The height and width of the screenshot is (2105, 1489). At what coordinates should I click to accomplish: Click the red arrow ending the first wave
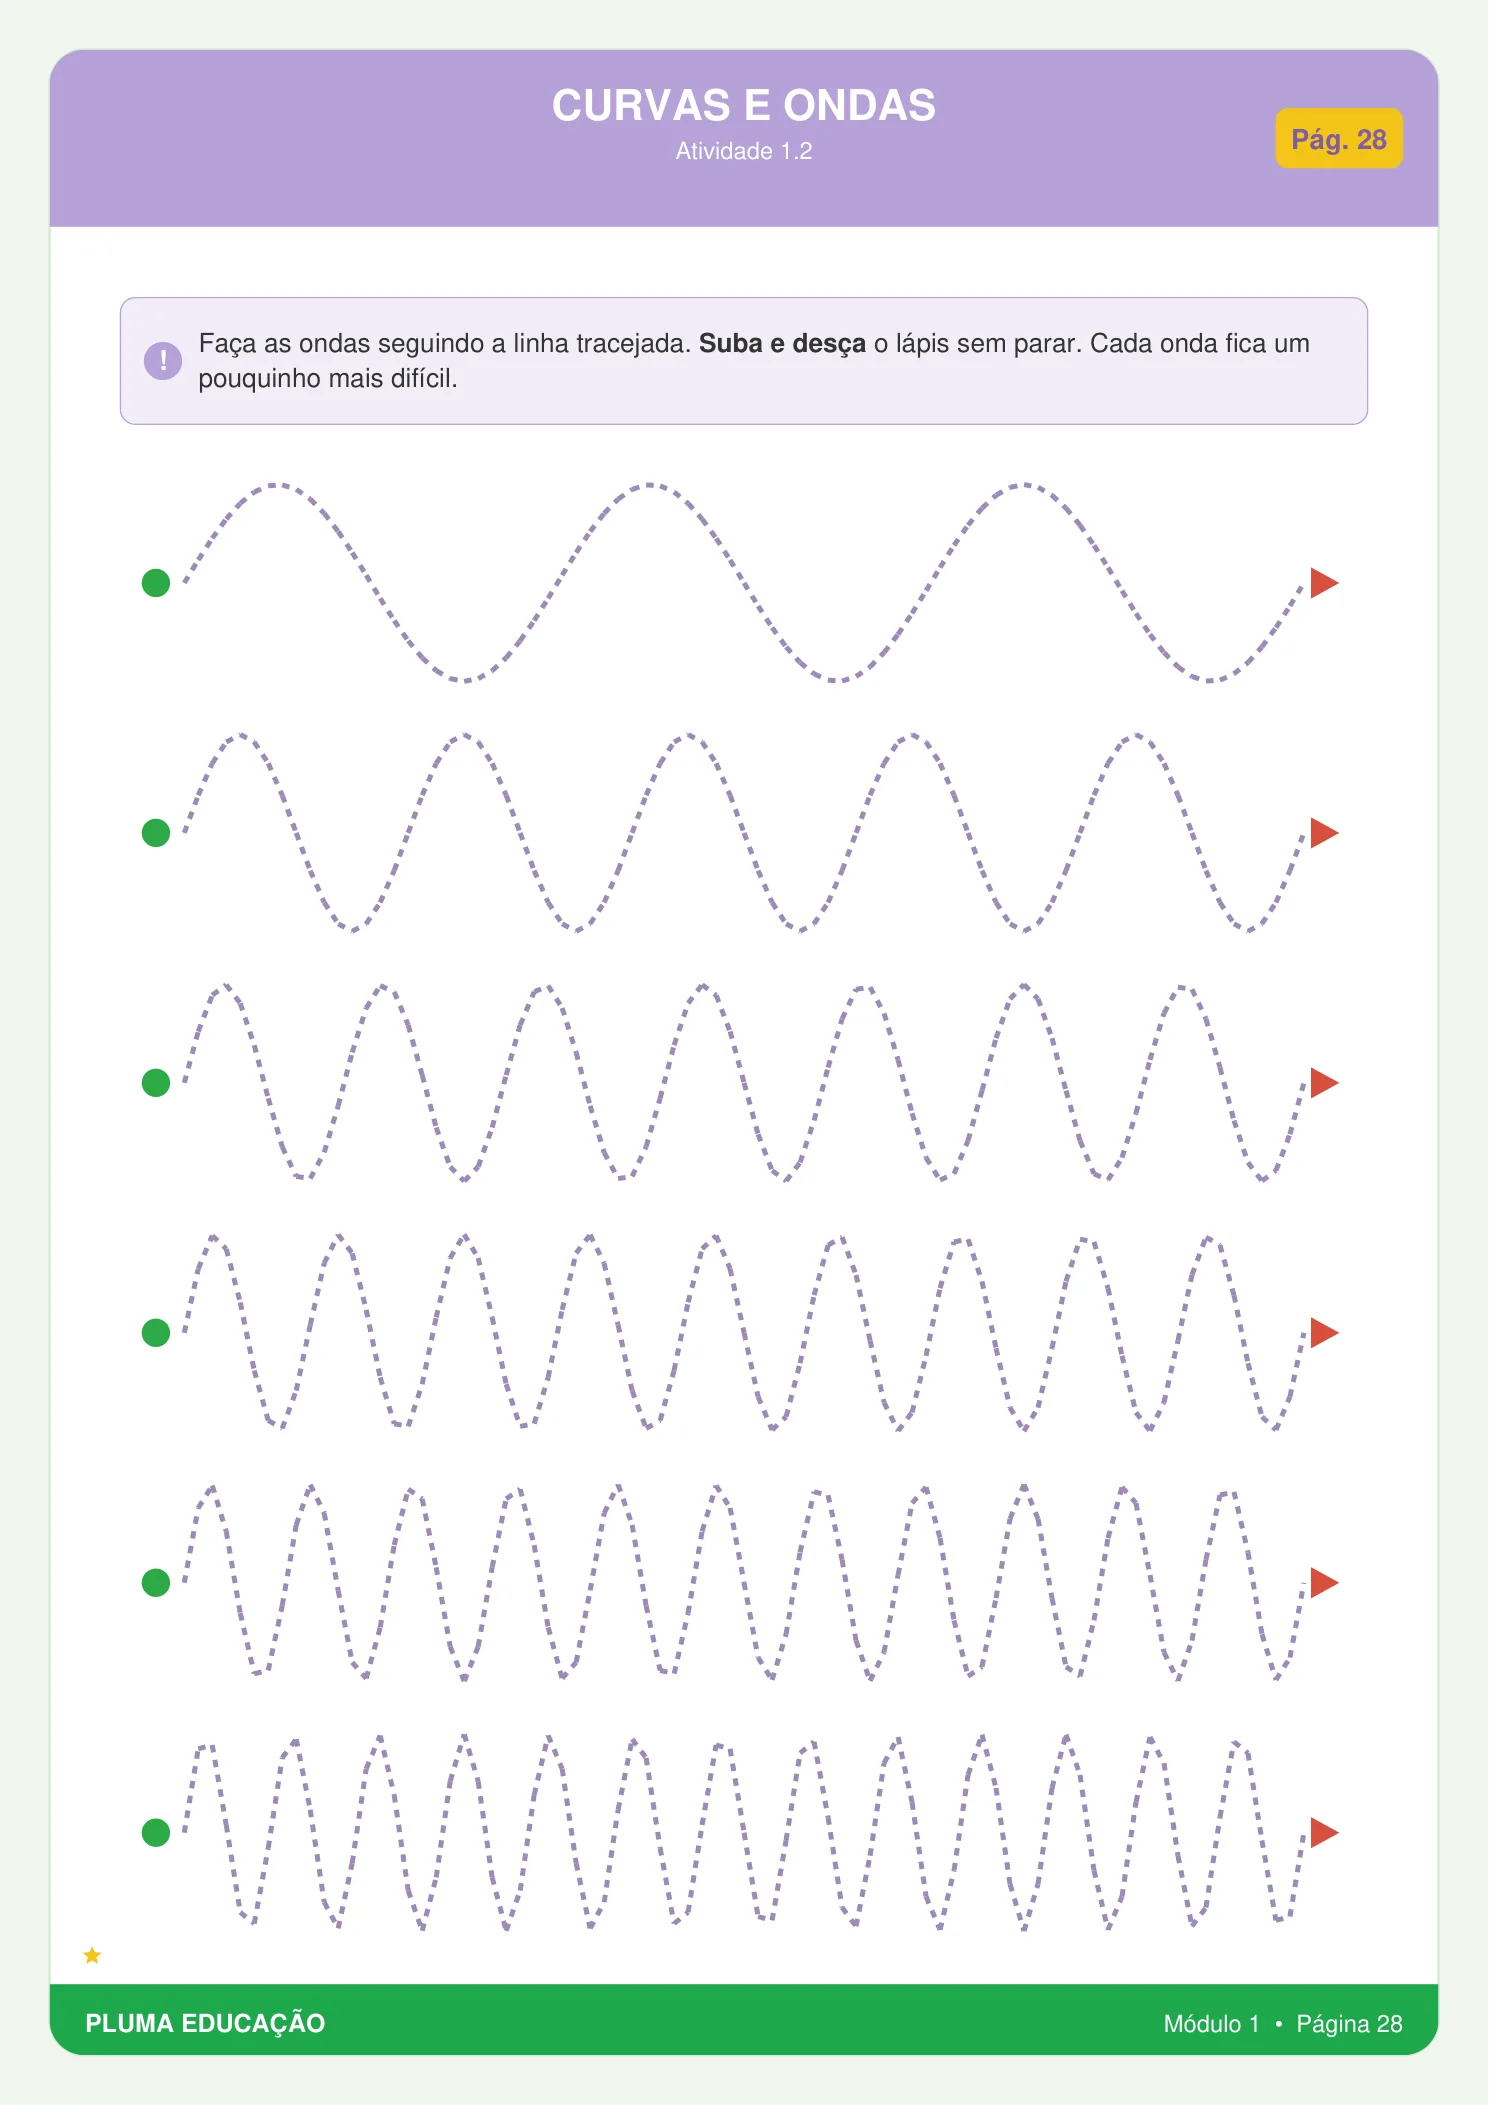tap(1323, 583)
